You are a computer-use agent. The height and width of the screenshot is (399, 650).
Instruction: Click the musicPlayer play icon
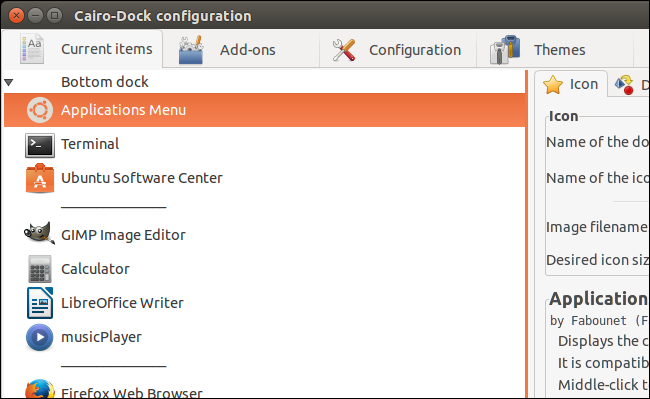39,337
